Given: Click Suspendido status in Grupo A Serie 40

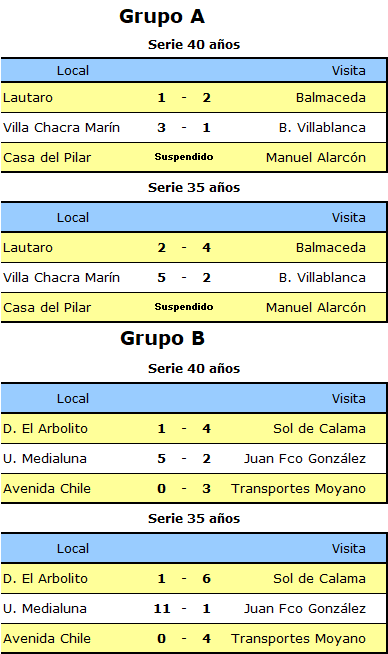Looking at the screenshot, I should pos(184,157).
